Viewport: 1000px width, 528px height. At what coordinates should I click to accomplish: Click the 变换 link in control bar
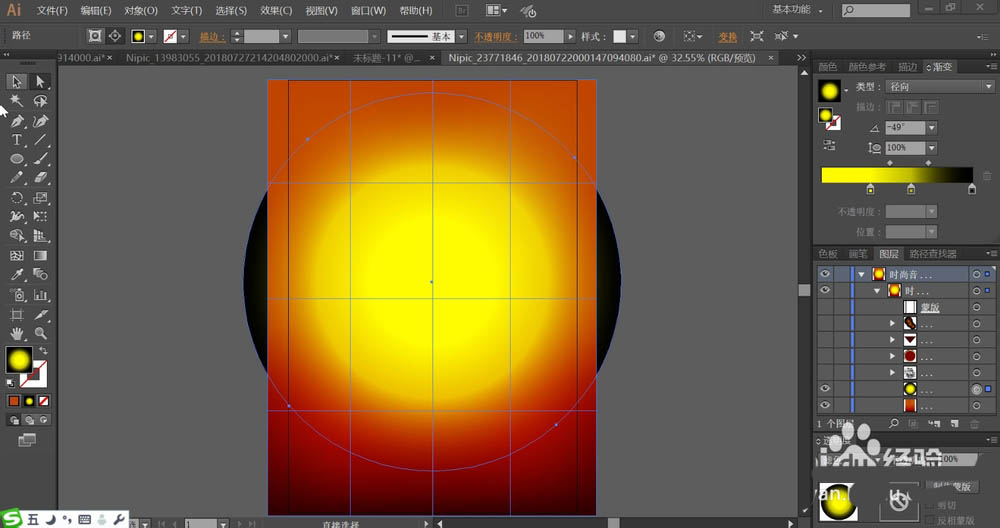(x=727, y=37)
